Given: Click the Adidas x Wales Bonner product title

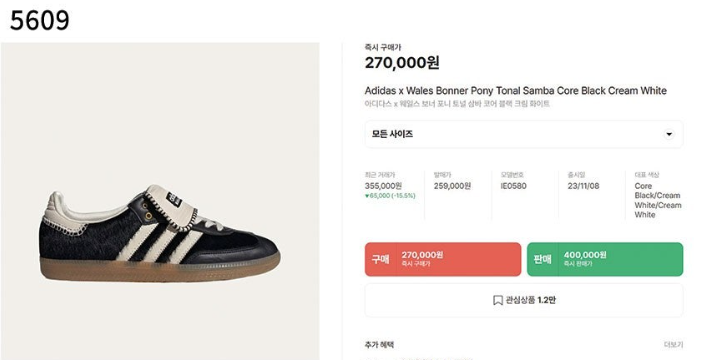Looking at the screenshot, I should coord(516,90).
